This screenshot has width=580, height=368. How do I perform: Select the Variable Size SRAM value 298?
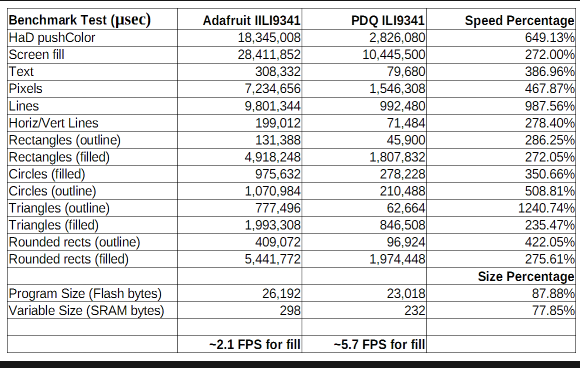290,311
